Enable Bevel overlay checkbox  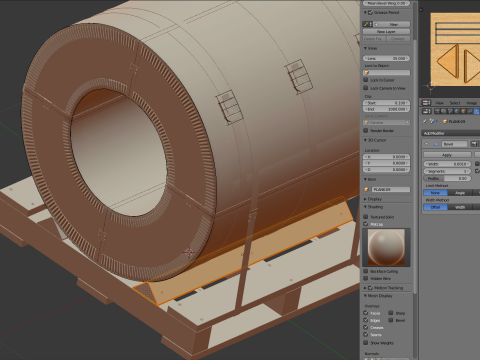391,320
